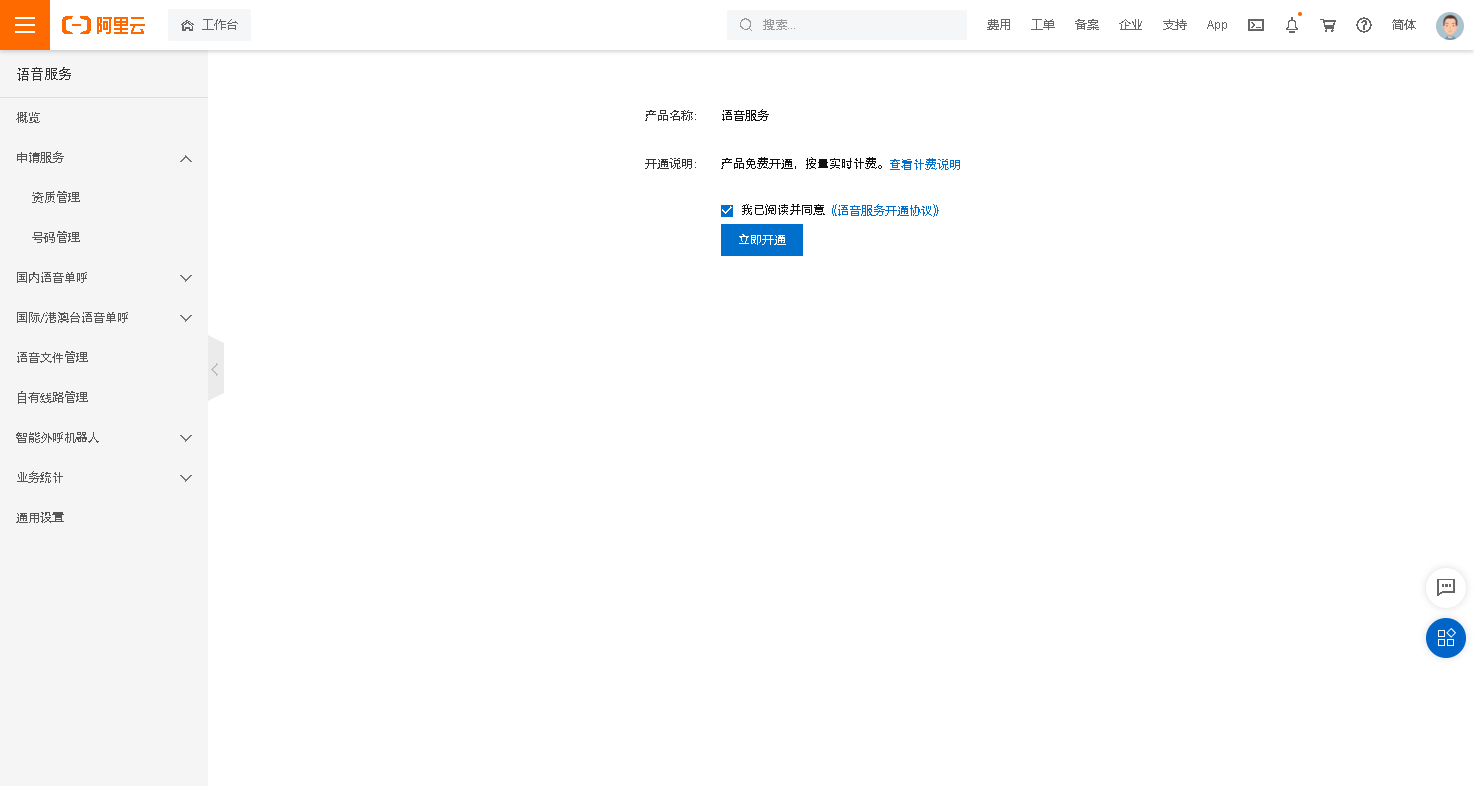
Task: Open the 查看计费说明 link
Action: pos(924,165)
